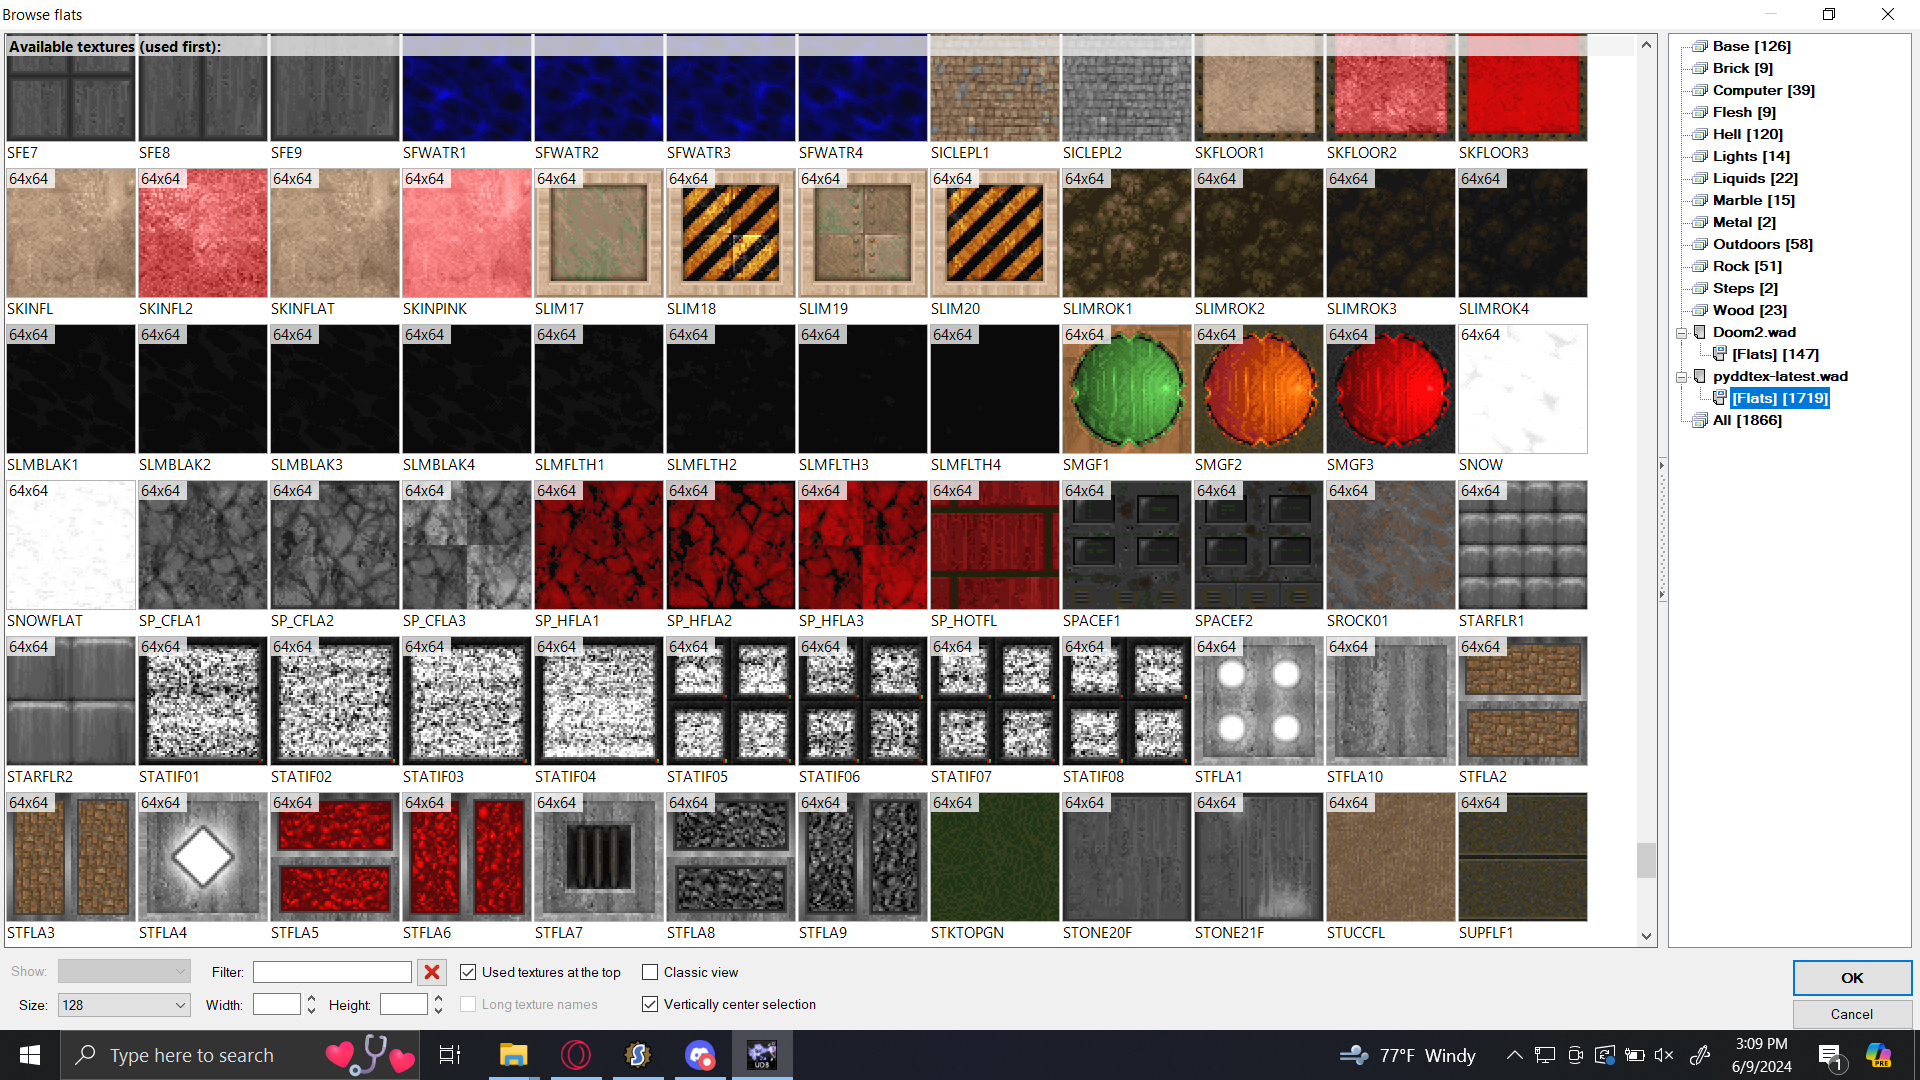Pick the SLIM18 hazard stripe flat

tap(730, 233)
